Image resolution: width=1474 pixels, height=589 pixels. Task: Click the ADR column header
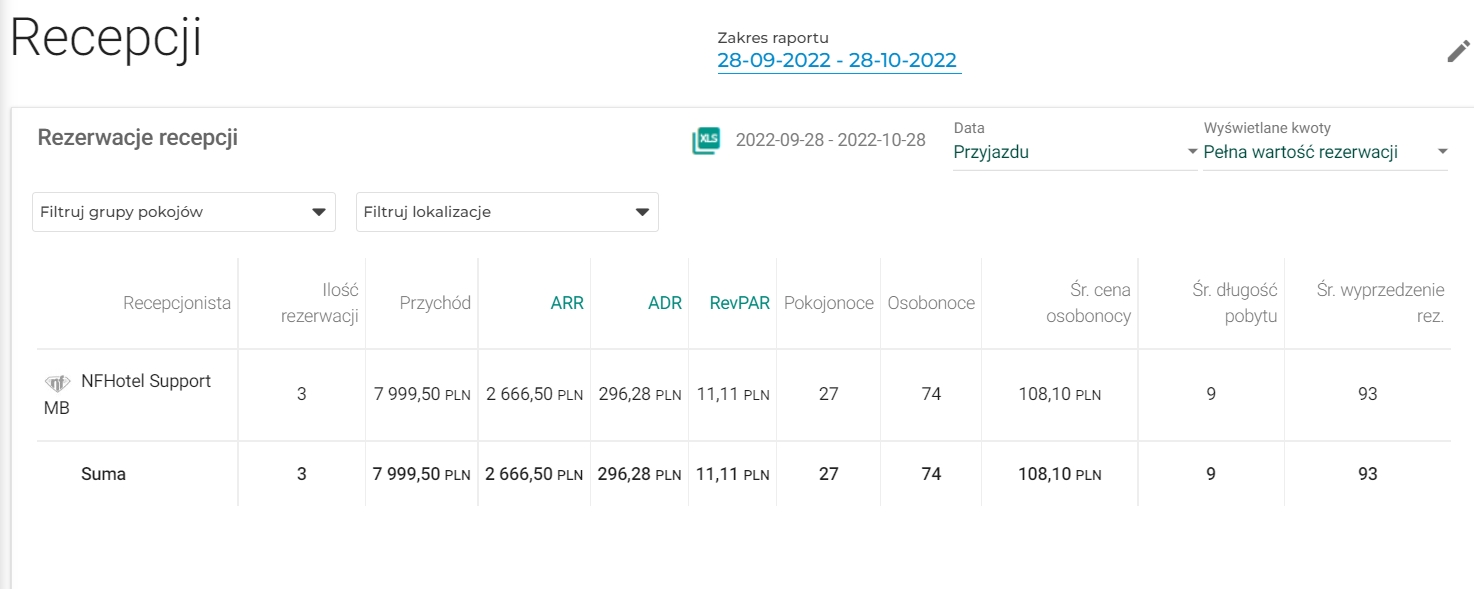665,303
